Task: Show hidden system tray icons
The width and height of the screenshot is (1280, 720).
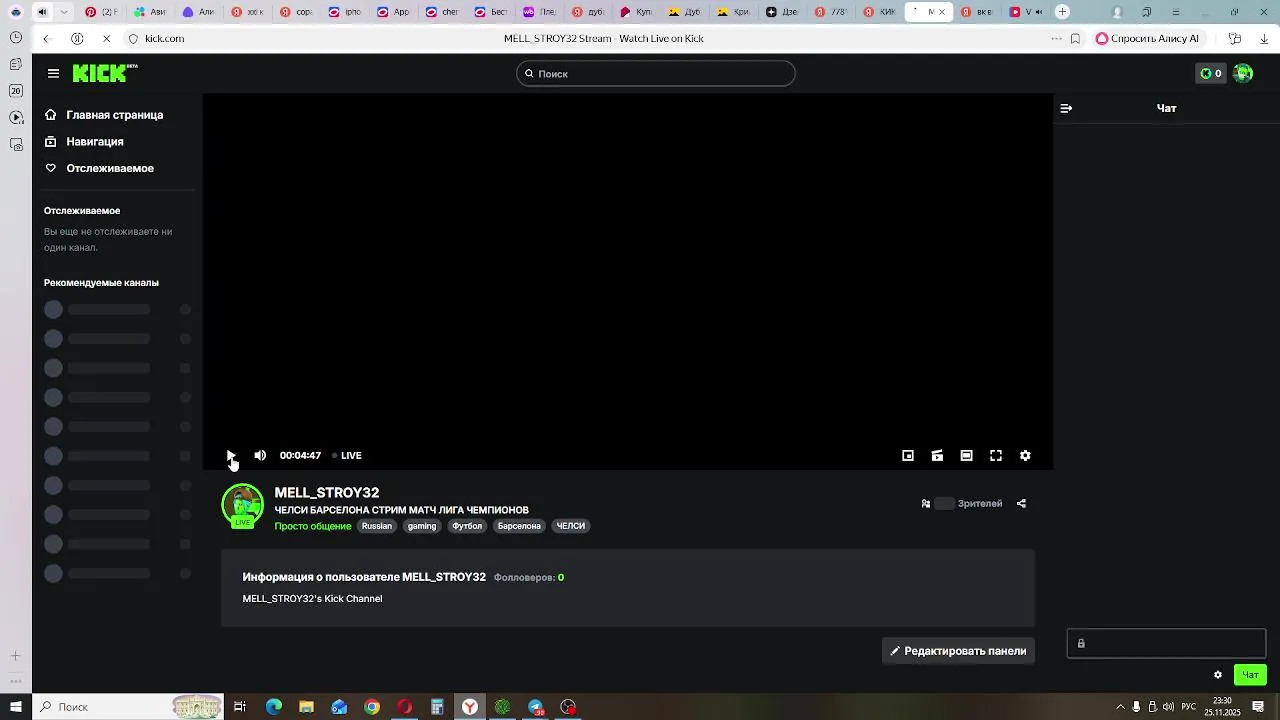Action: coord(1120,707)
